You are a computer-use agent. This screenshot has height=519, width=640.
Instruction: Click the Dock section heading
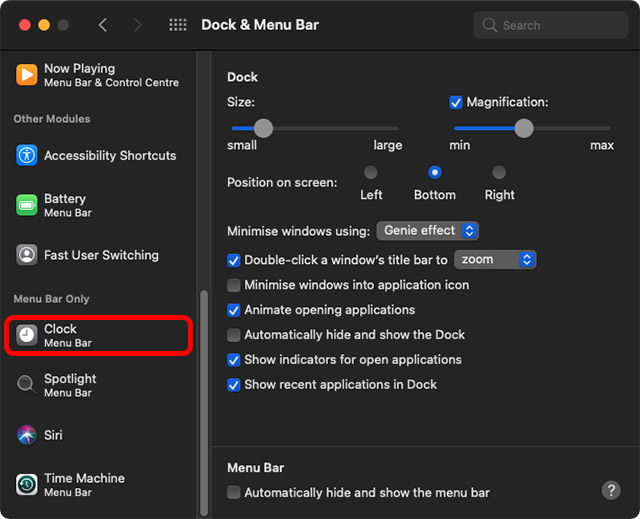pyautogui.click(x=242, y=77)
